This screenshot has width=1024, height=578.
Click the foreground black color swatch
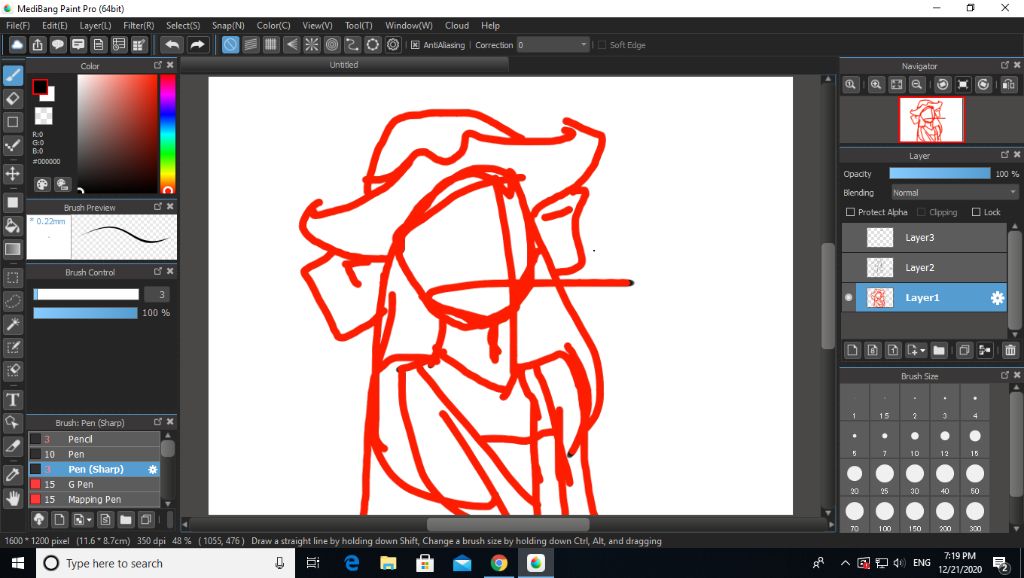pos(40,86)
